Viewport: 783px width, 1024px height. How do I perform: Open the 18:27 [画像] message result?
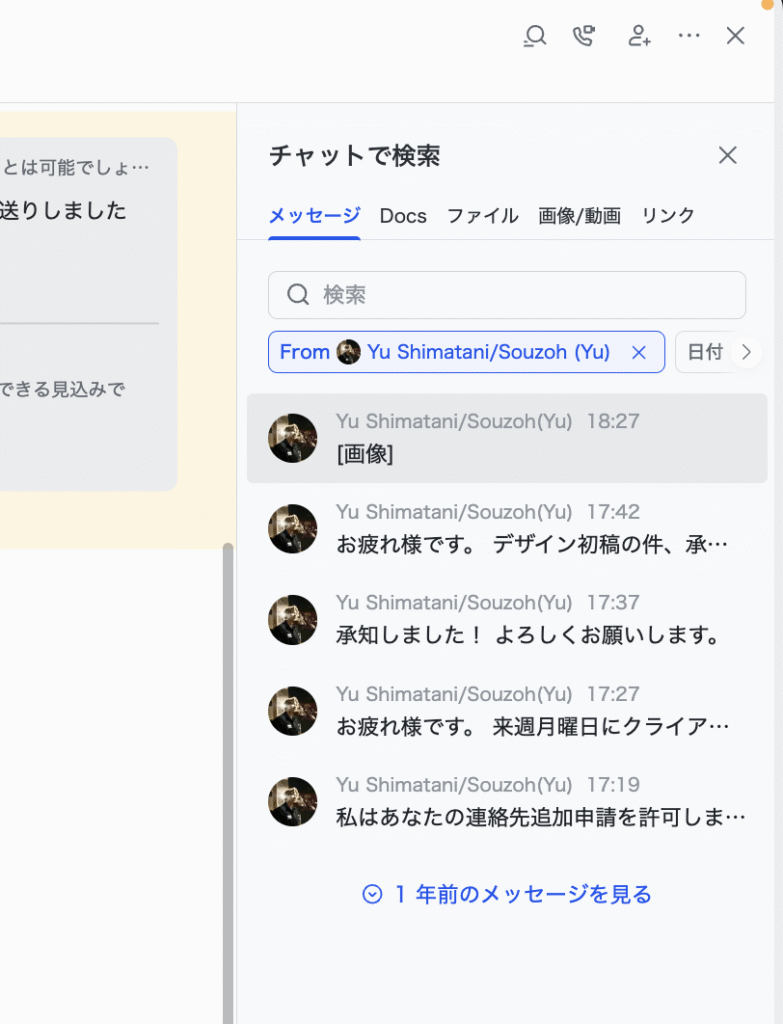click(x=507, y=438)
